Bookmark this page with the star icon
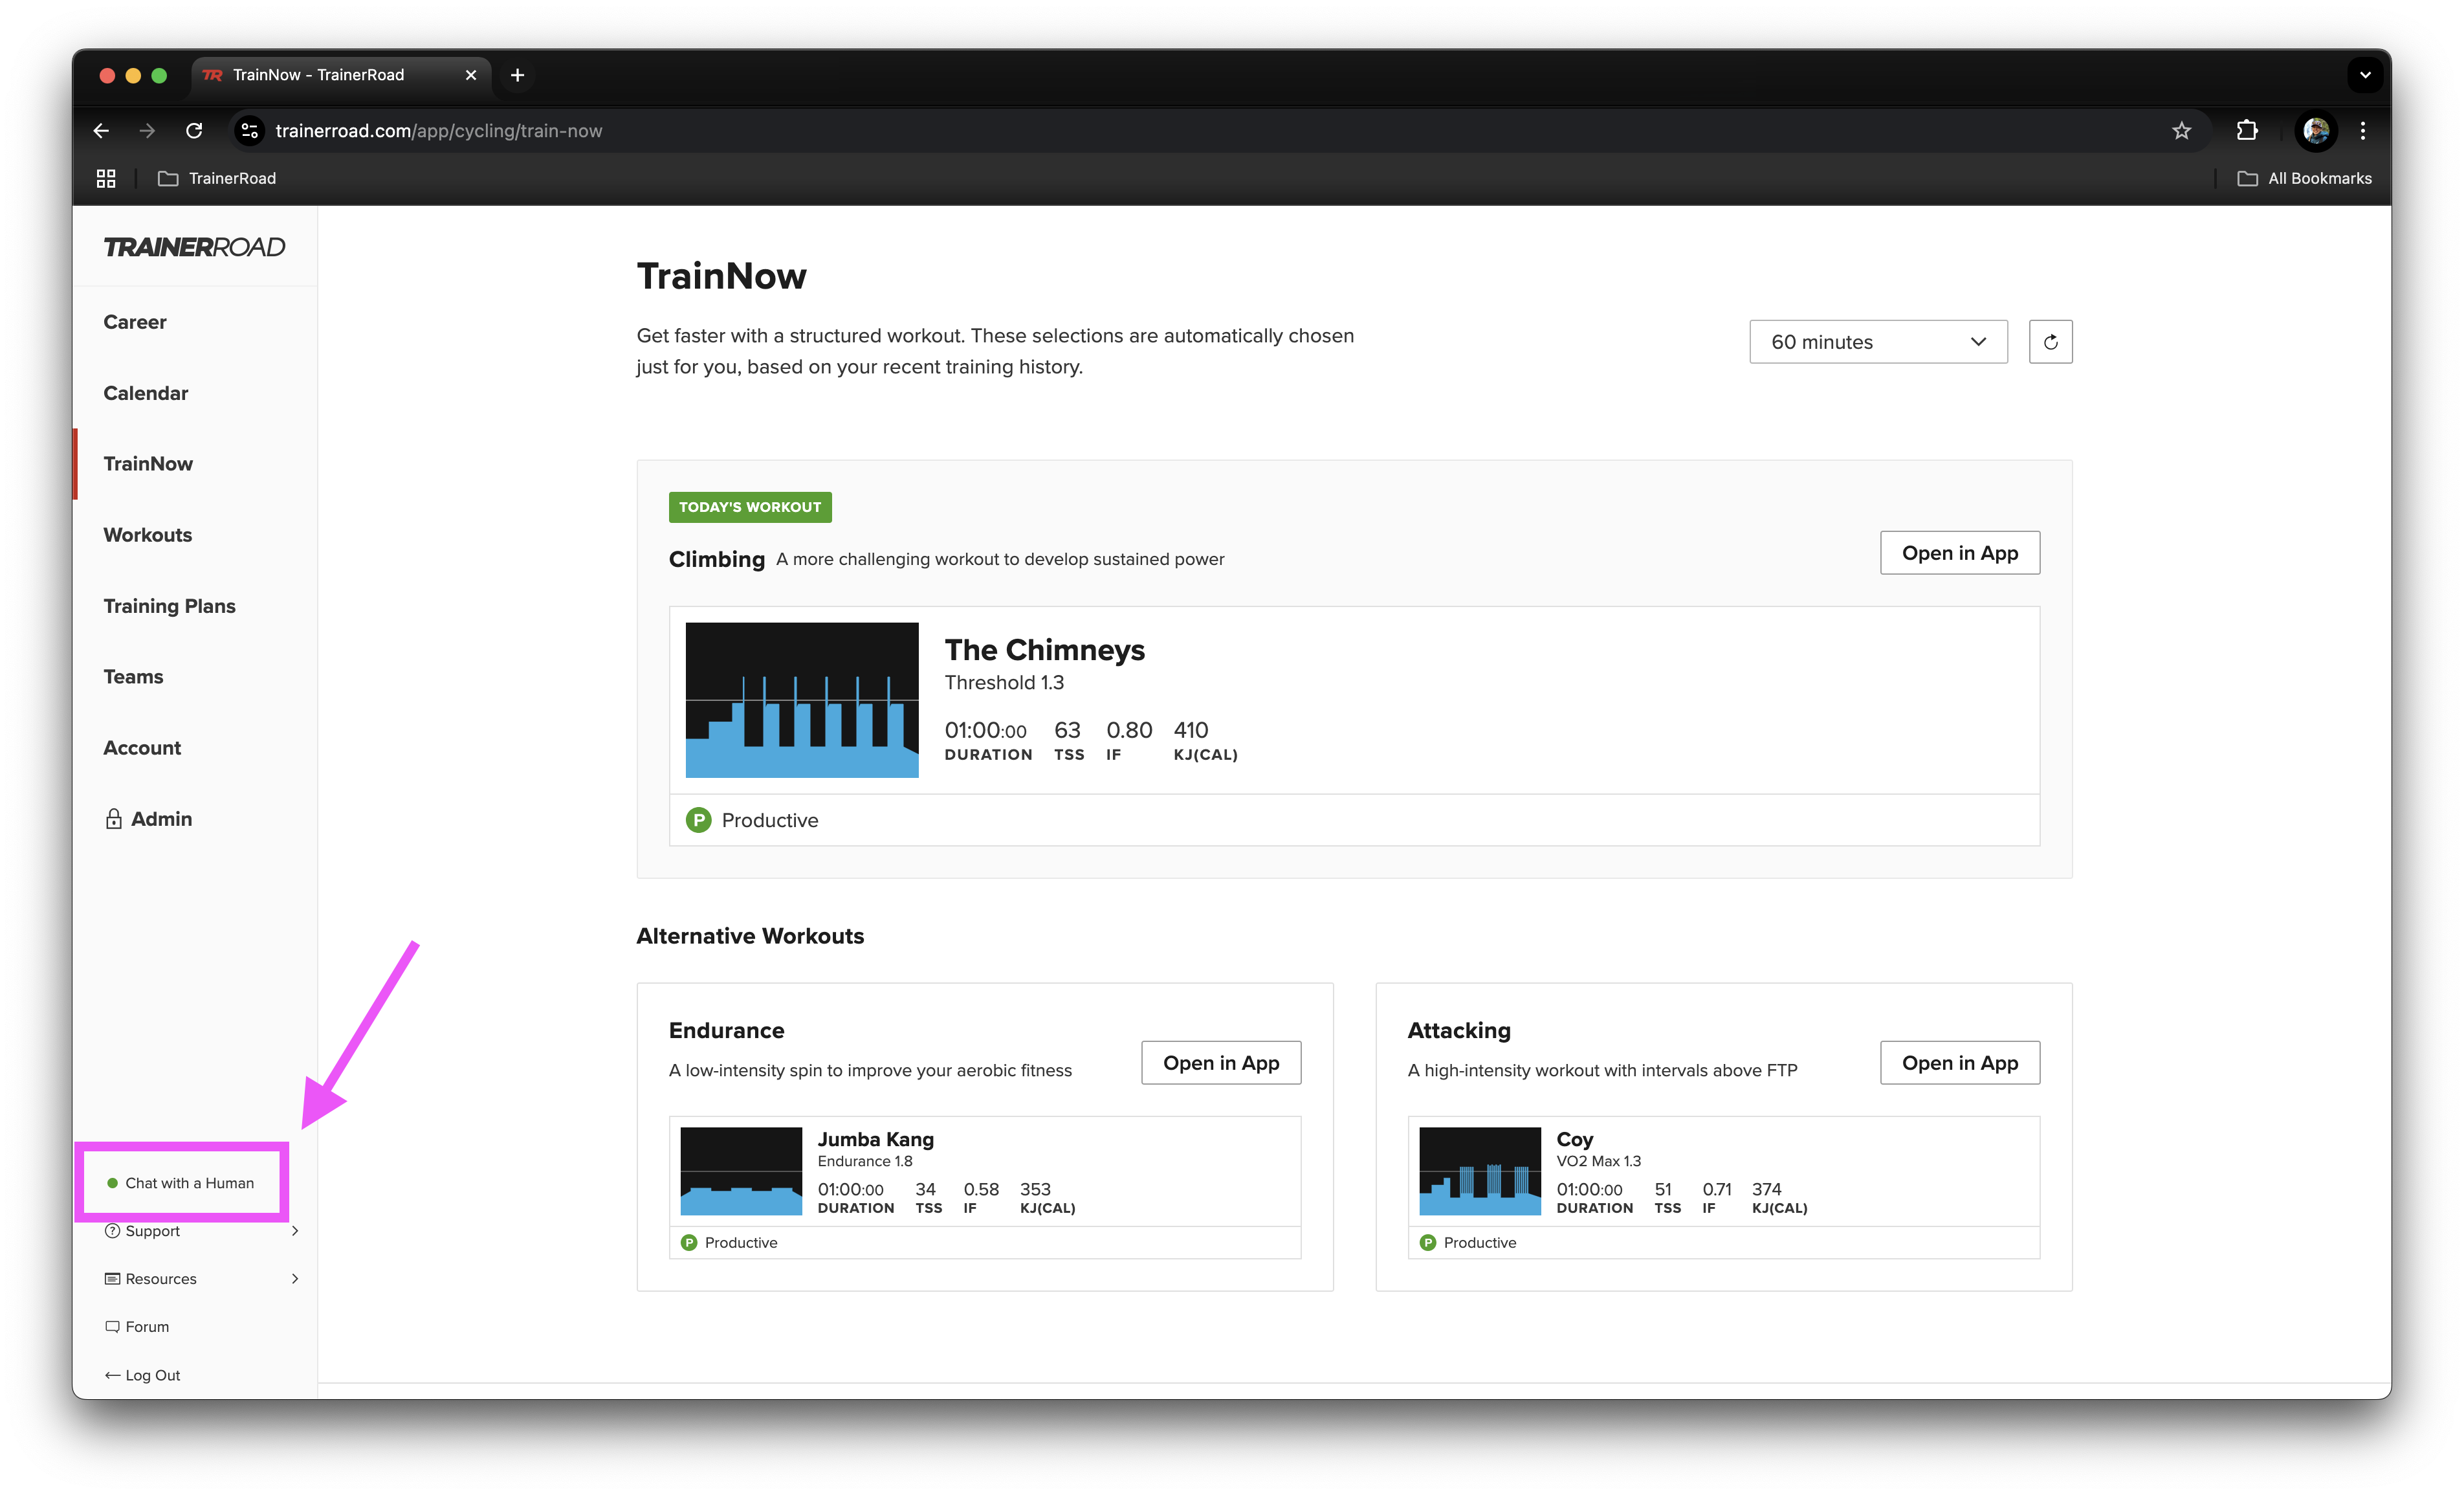Screen dimensions: 2464x1495 [x=2181, y=131]
